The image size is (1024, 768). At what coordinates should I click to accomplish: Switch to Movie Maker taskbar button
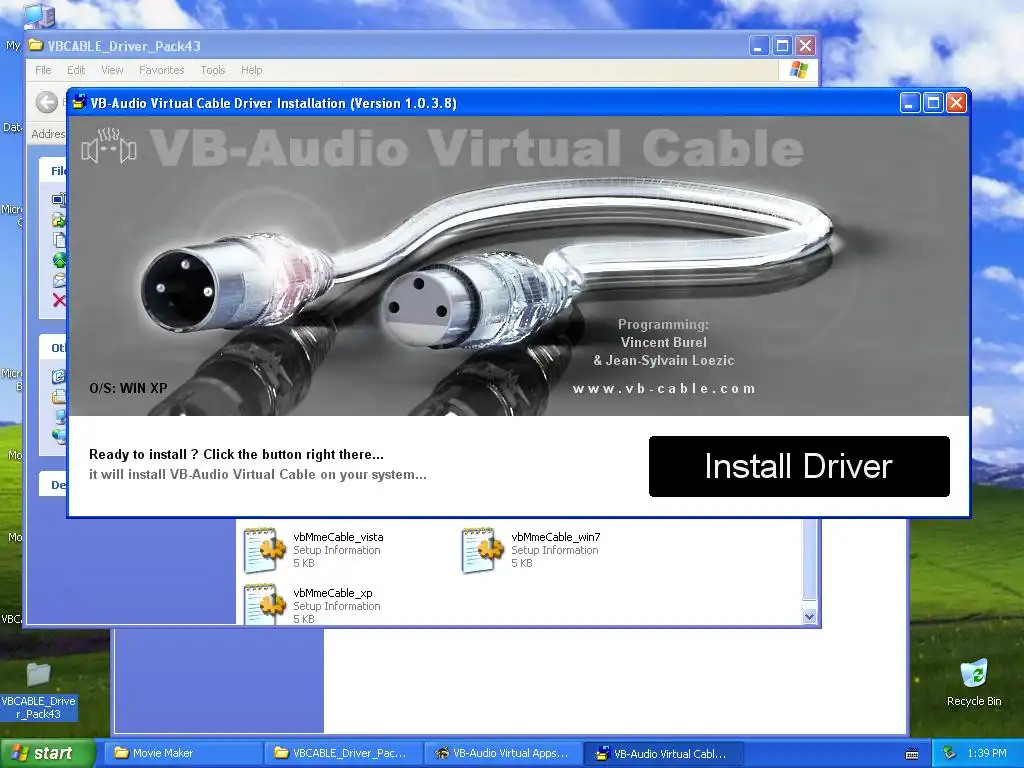click(x=184, y=753)
